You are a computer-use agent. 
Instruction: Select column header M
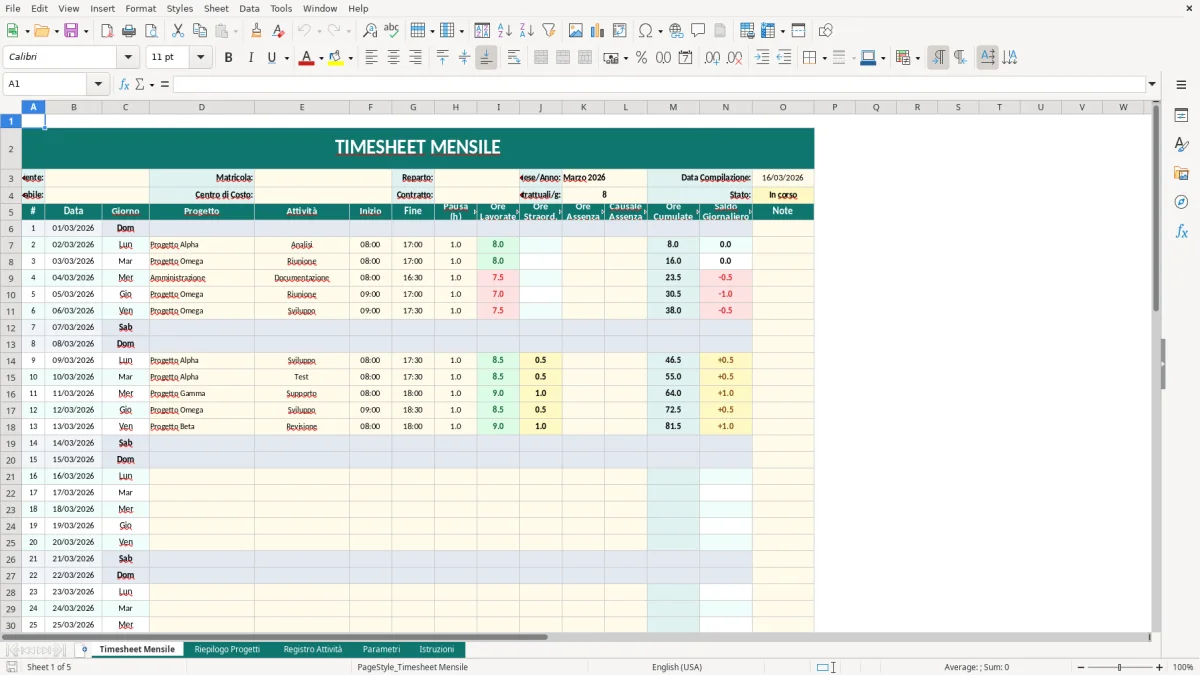pyautogui.click(x=673, y=107)
